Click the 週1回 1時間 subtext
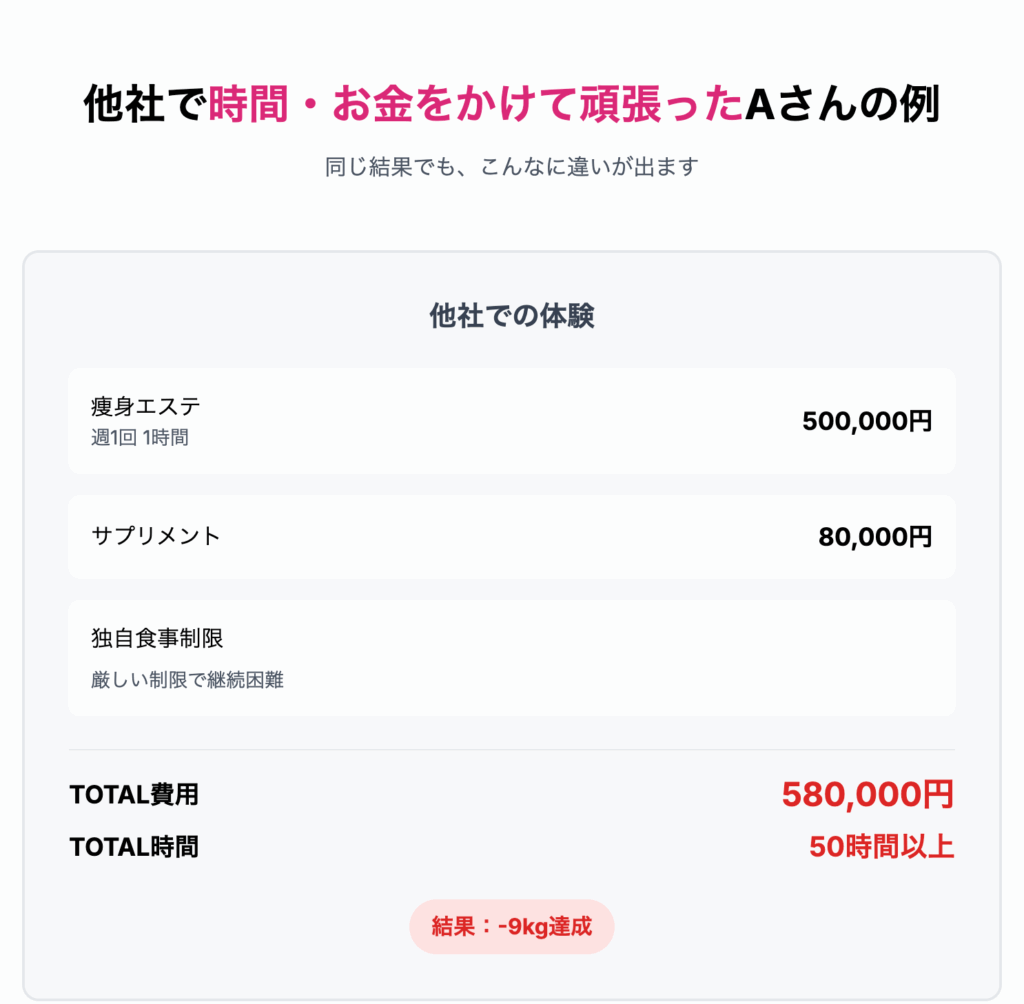Image resolution: width=1024 pixels, height=1004 pixels. coord(140,438)
